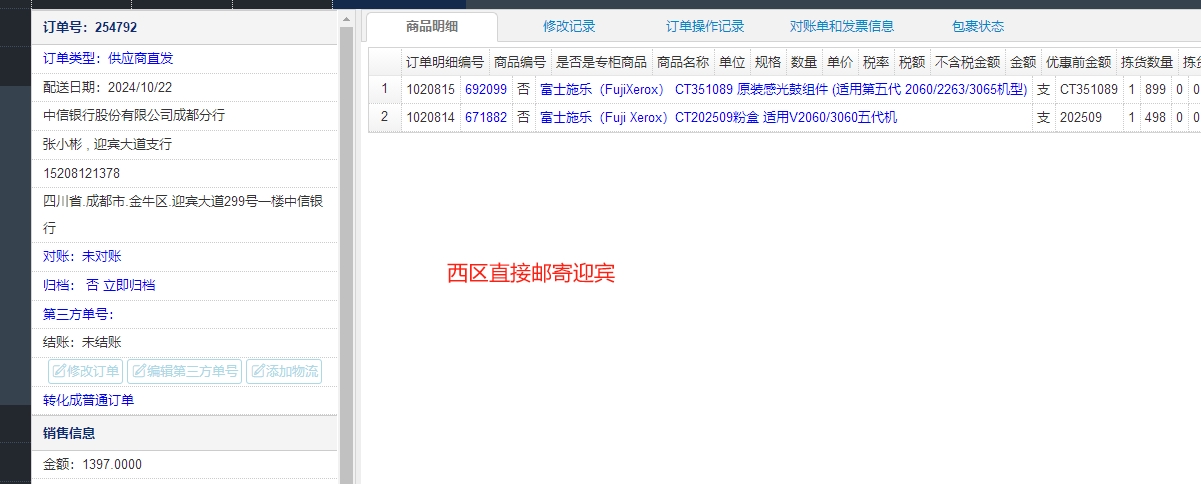
Task: Click the 配送日期：2024/10/22 row
Action: [185, 87]
